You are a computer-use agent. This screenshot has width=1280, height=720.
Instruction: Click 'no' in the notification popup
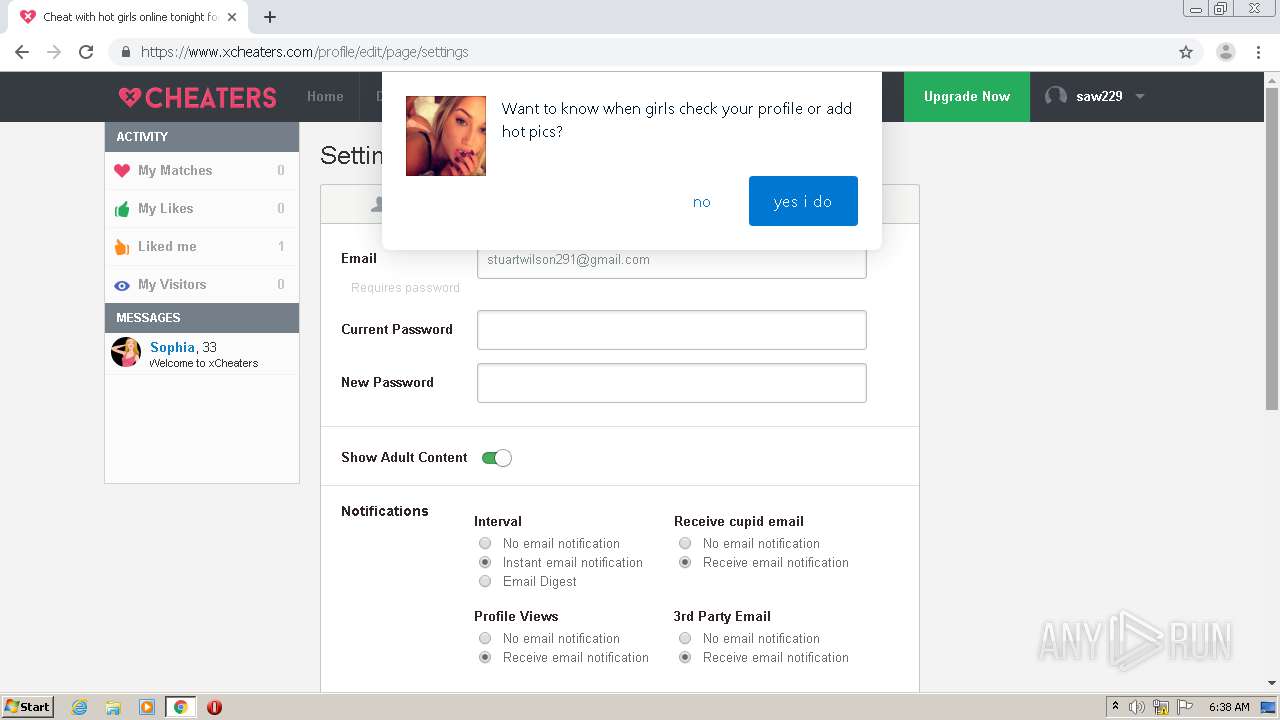click(x=702, y=202)
